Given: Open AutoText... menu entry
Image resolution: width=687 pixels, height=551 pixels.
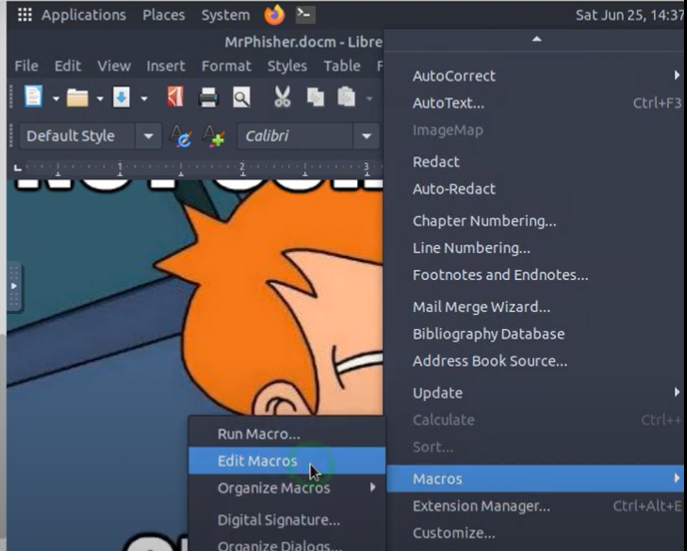Looking at the screenshot, I should [x=535, y=103].
